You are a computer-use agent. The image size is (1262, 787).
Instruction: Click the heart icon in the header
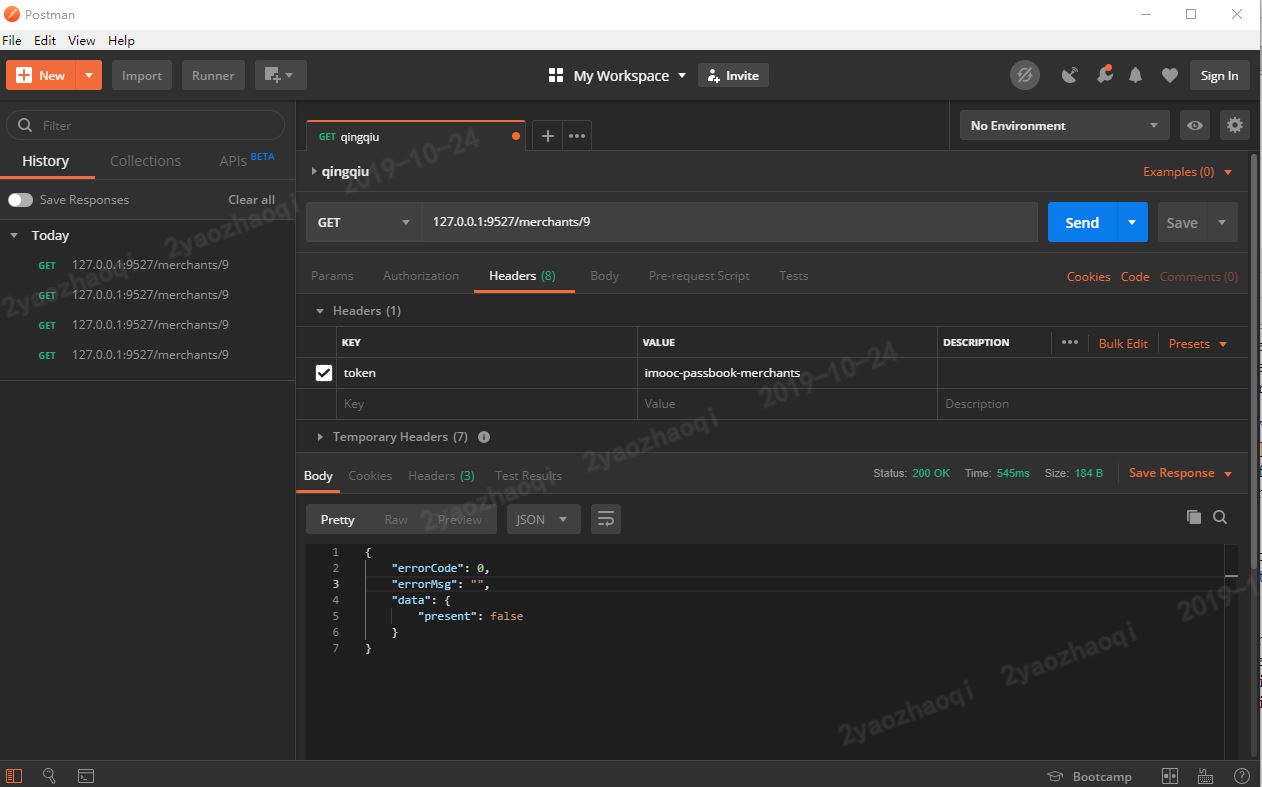[1169, 75]
